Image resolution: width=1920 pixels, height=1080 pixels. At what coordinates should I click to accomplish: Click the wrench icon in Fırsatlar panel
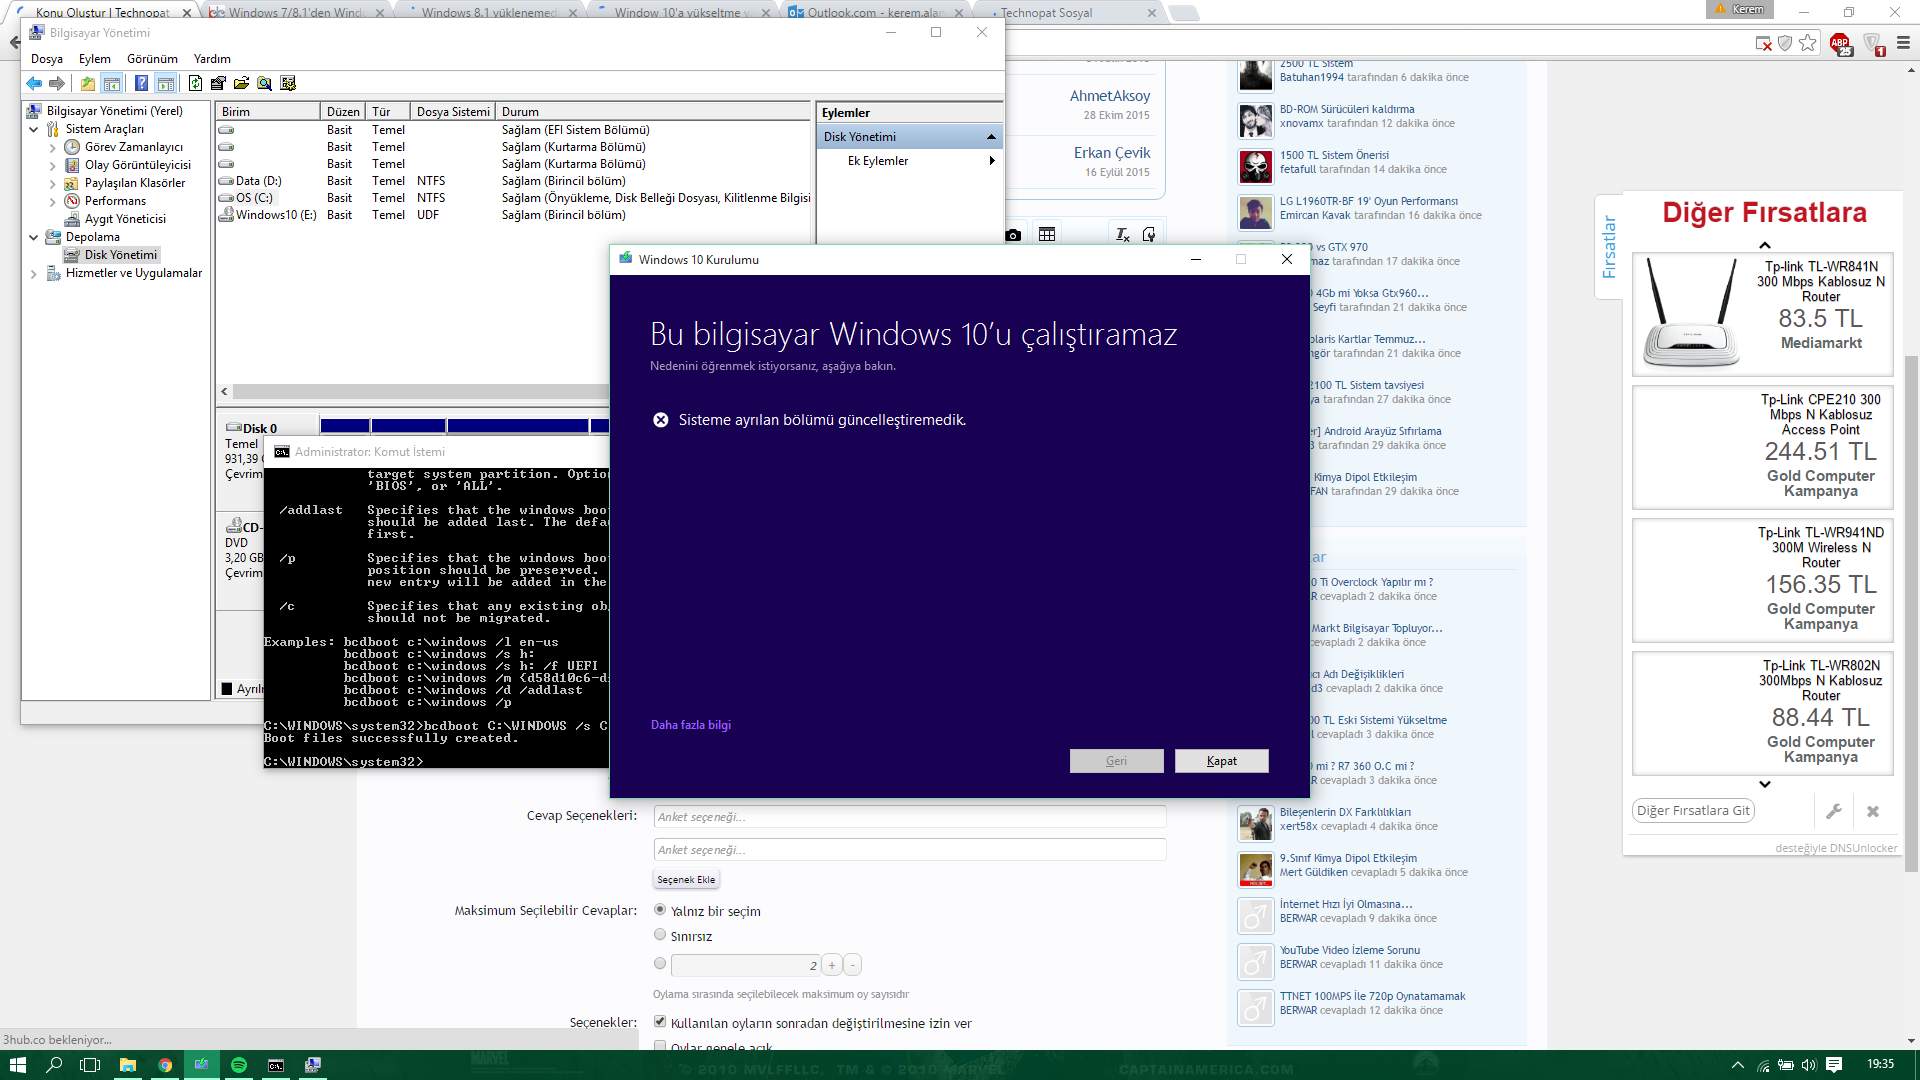pos(1834,811)
